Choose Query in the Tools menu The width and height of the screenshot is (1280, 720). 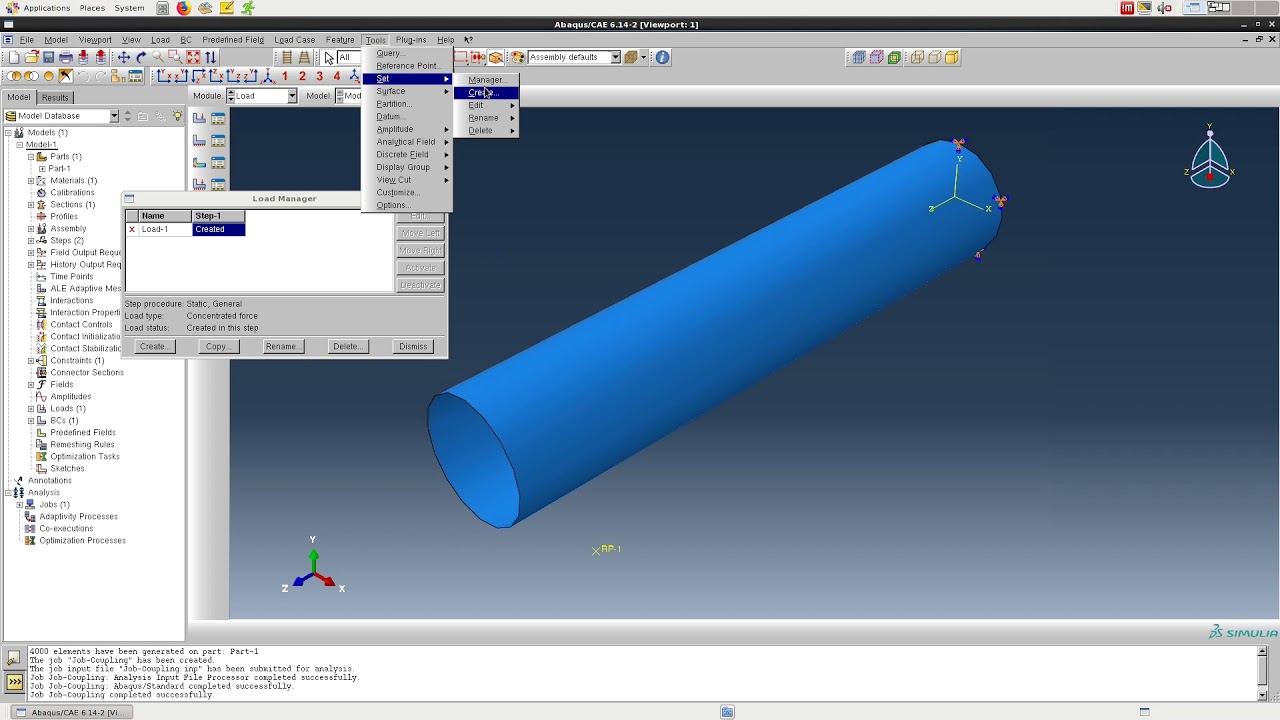(x=407, y=53)
